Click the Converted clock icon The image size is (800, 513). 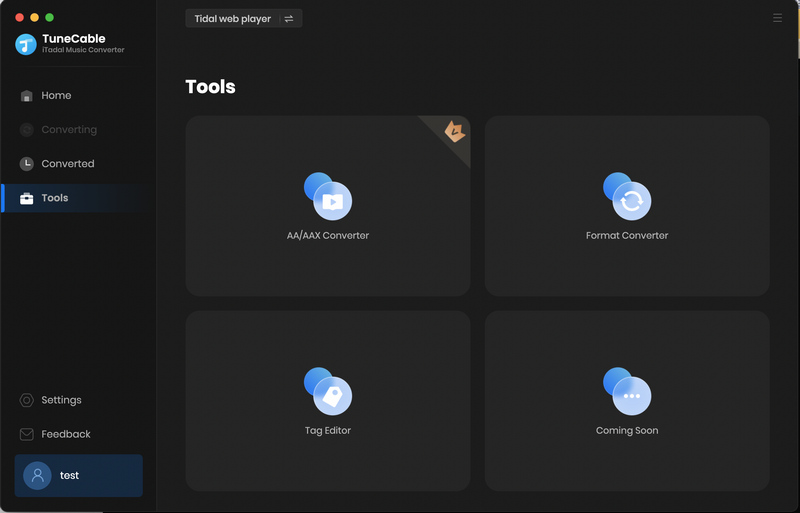(x=27, y=164)
